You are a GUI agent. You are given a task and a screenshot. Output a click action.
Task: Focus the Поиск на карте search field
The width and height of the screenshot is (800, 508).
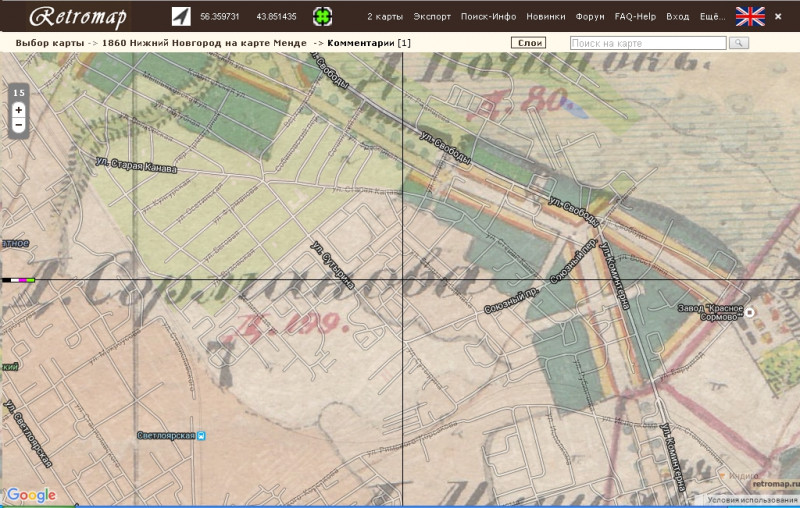(648, 43)
